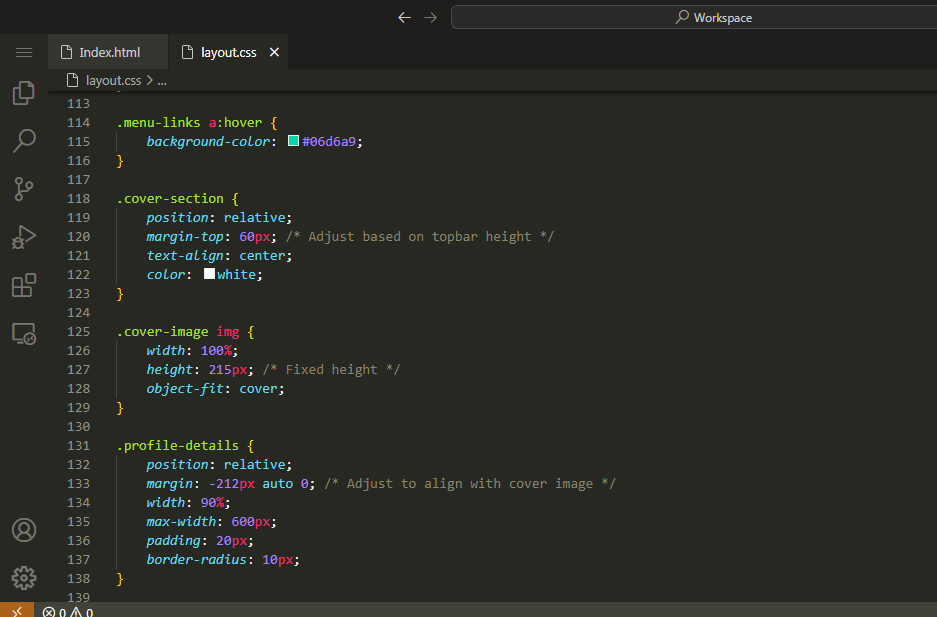Click the text-align center value
Image resolution: width=937 pixels, height=617 pixels.
tap(262, 256)
